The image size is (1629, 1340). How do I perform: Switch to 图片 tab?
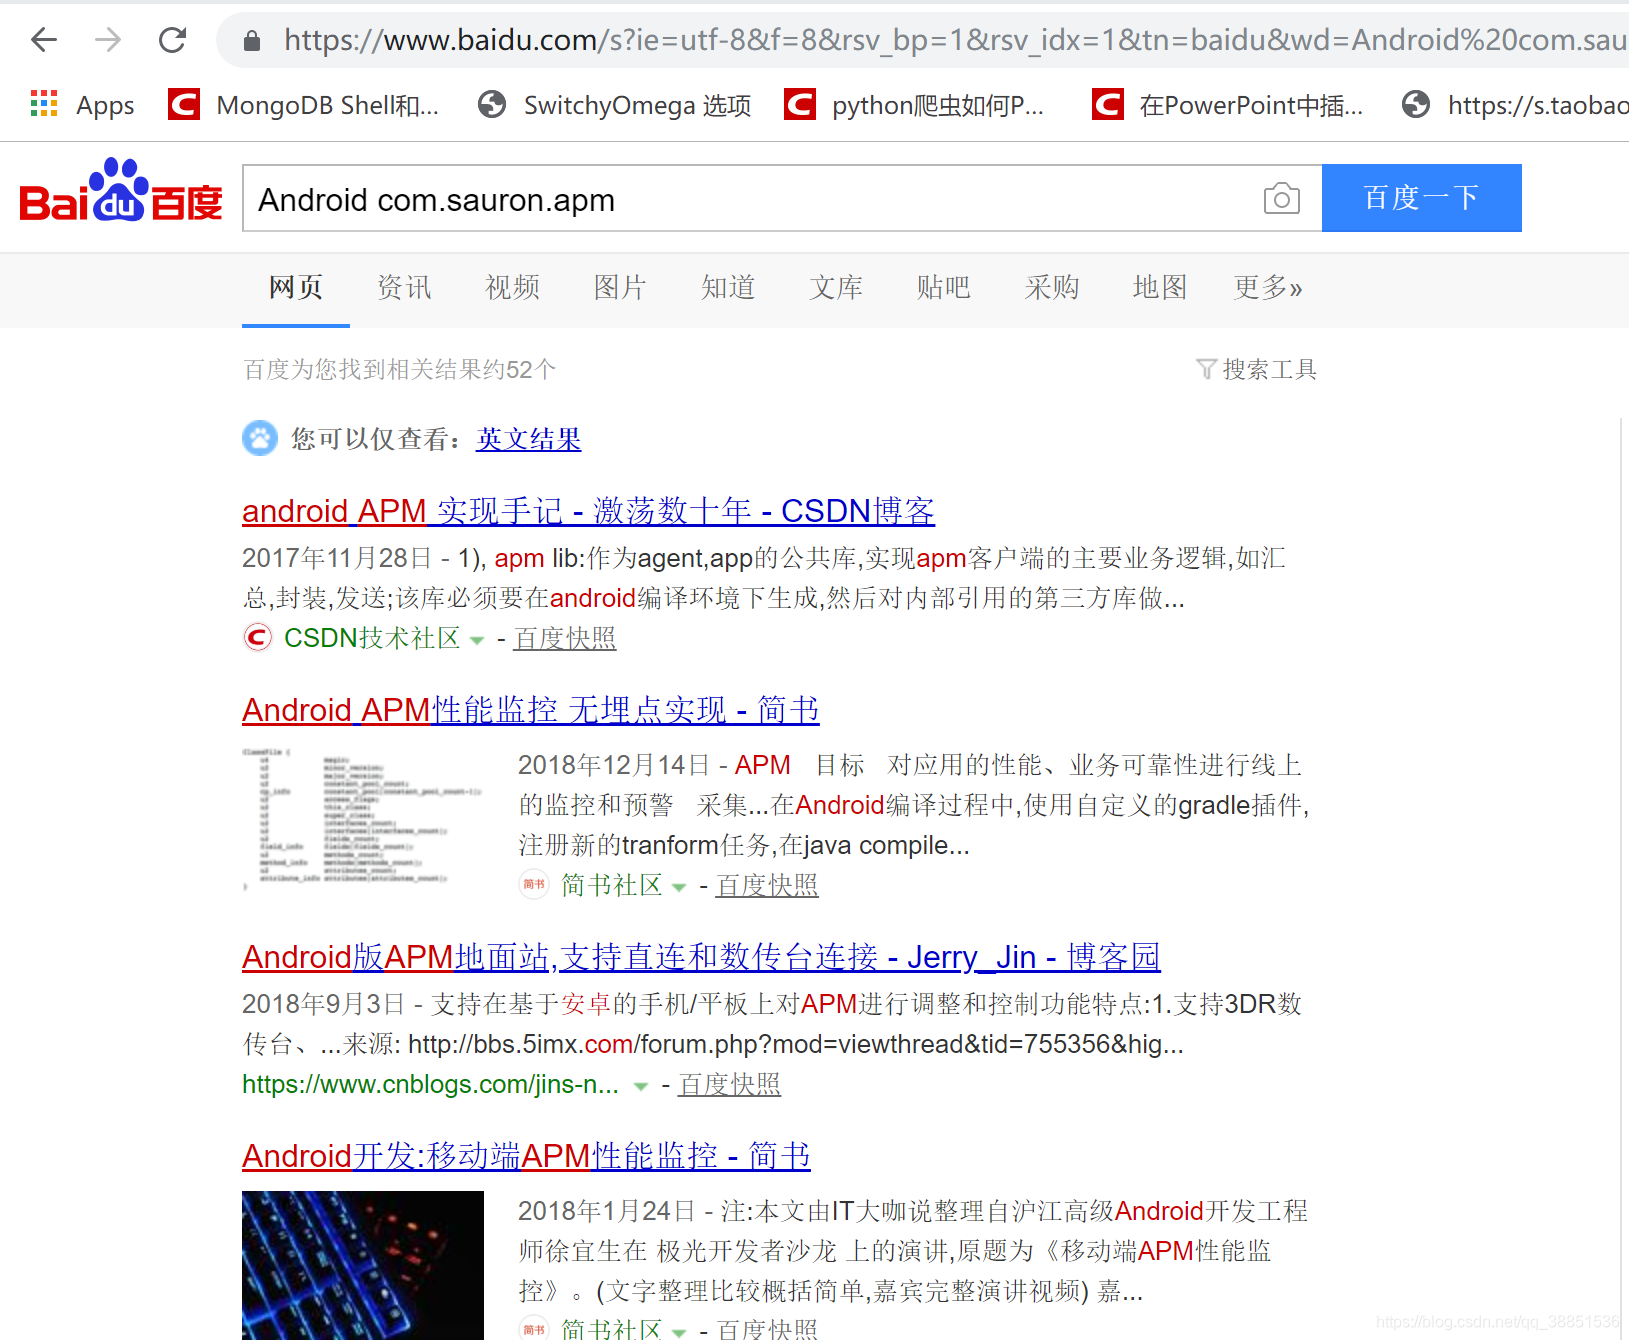point(620,288)
